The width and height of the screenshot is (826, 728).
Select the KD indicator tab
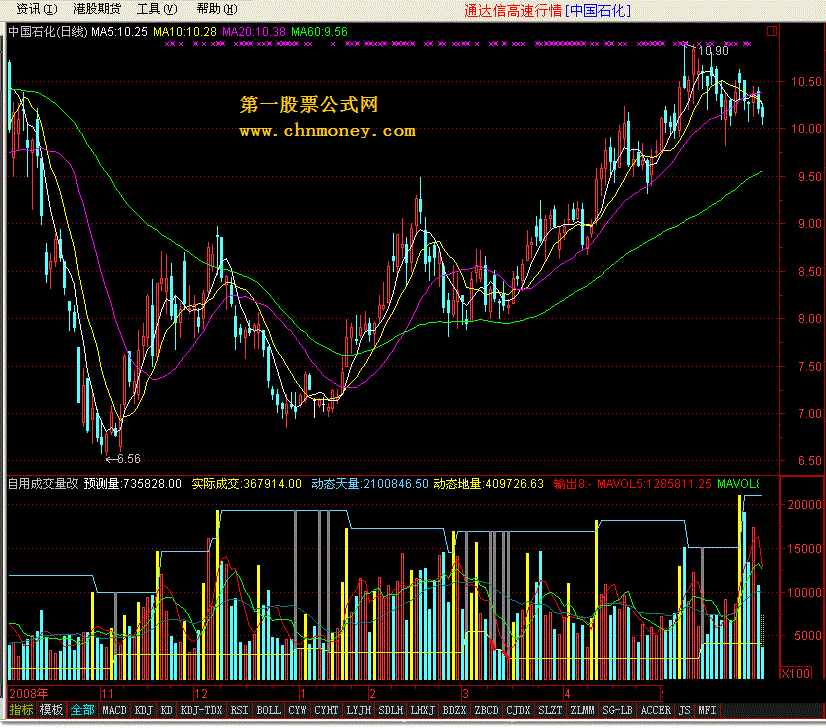(166, 710)
